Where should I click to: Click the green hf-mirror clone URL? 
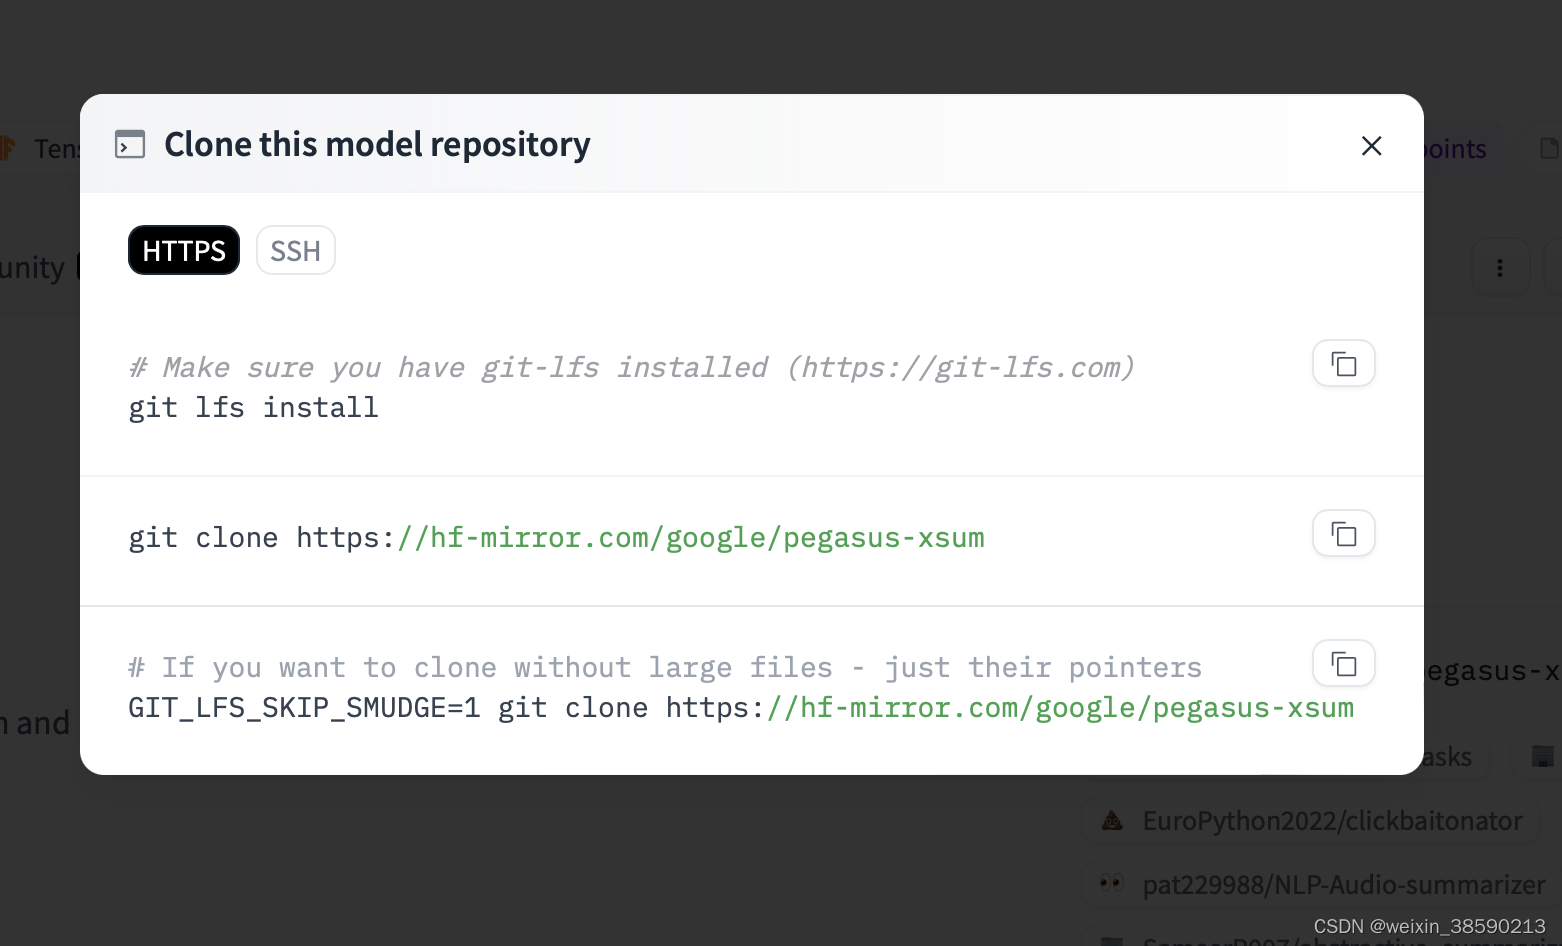point(690,537)
